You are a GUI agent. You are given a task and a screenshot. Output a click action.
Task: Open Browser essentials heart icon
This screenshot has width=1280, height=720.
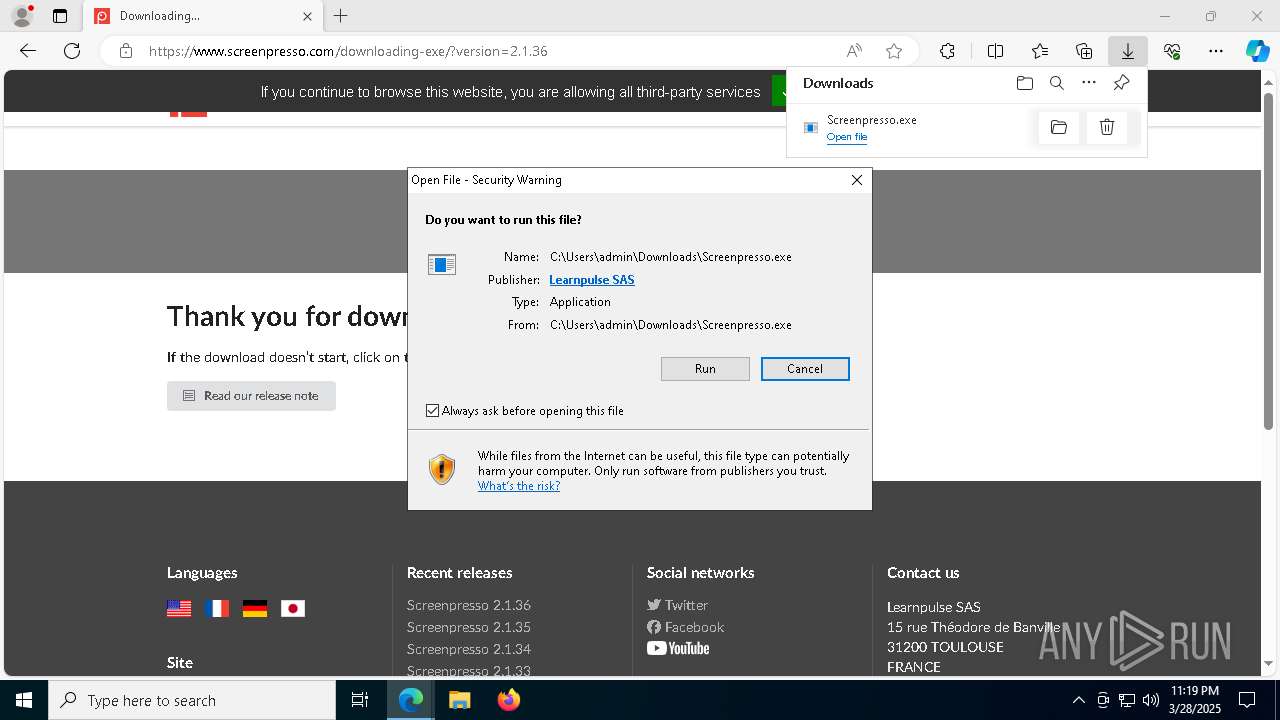[x=1172, y=51]
